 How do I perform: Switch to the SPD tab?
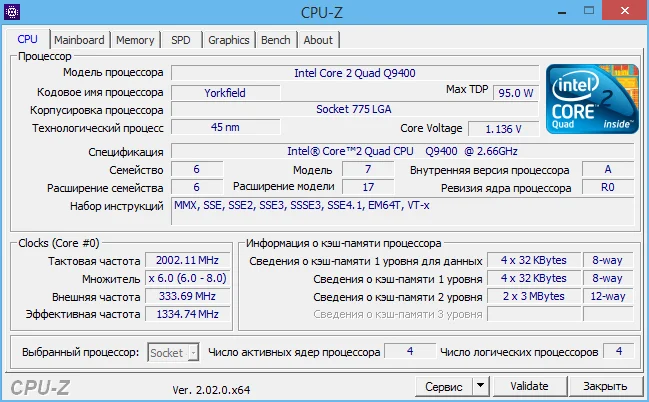tap(181, 40)
